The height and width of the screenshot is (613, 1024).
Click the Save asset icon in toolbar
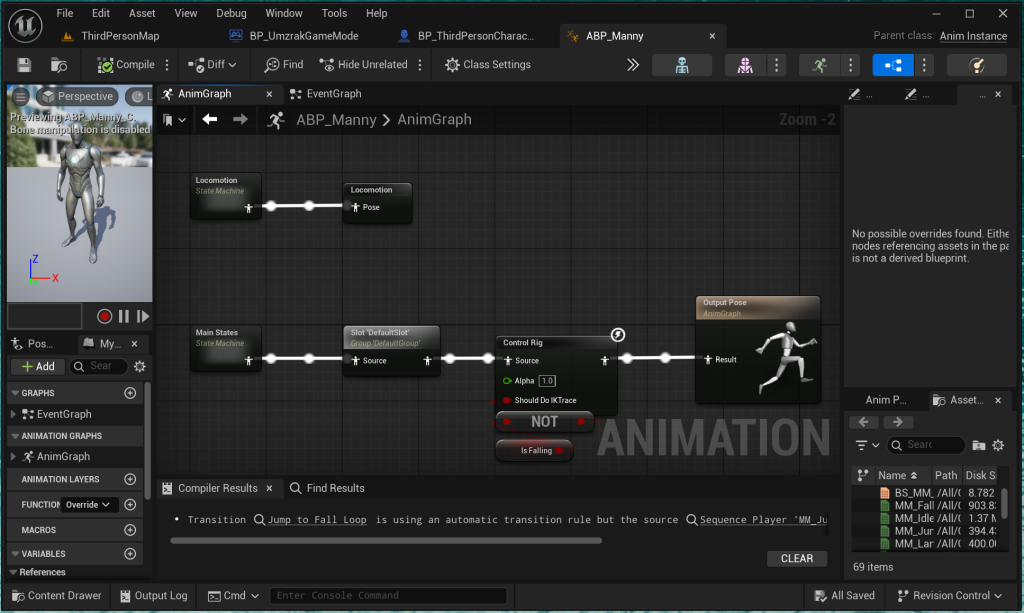coord(24,65)
